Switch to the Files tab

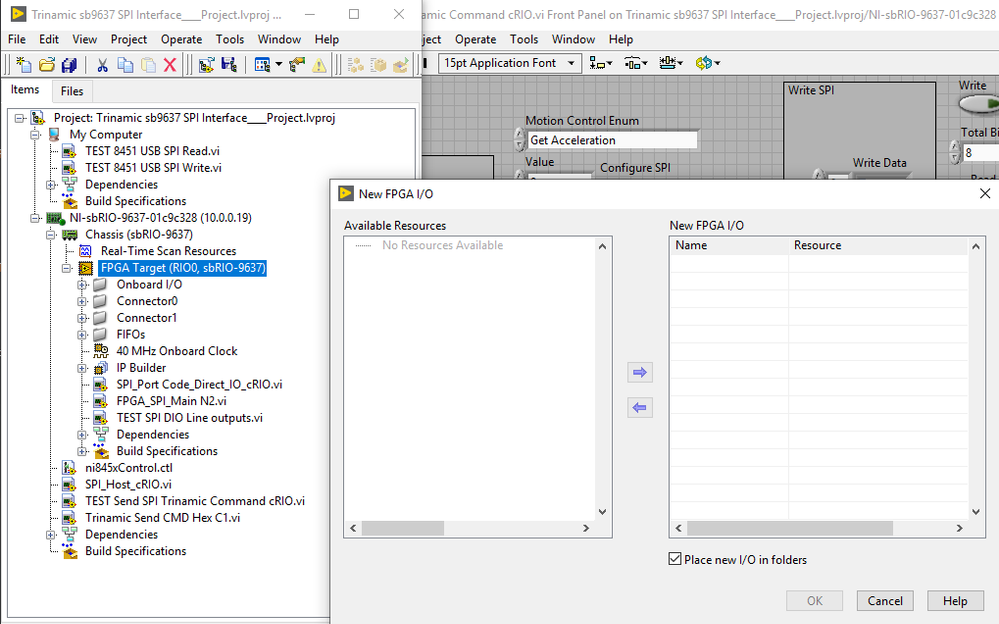point(72,91)
